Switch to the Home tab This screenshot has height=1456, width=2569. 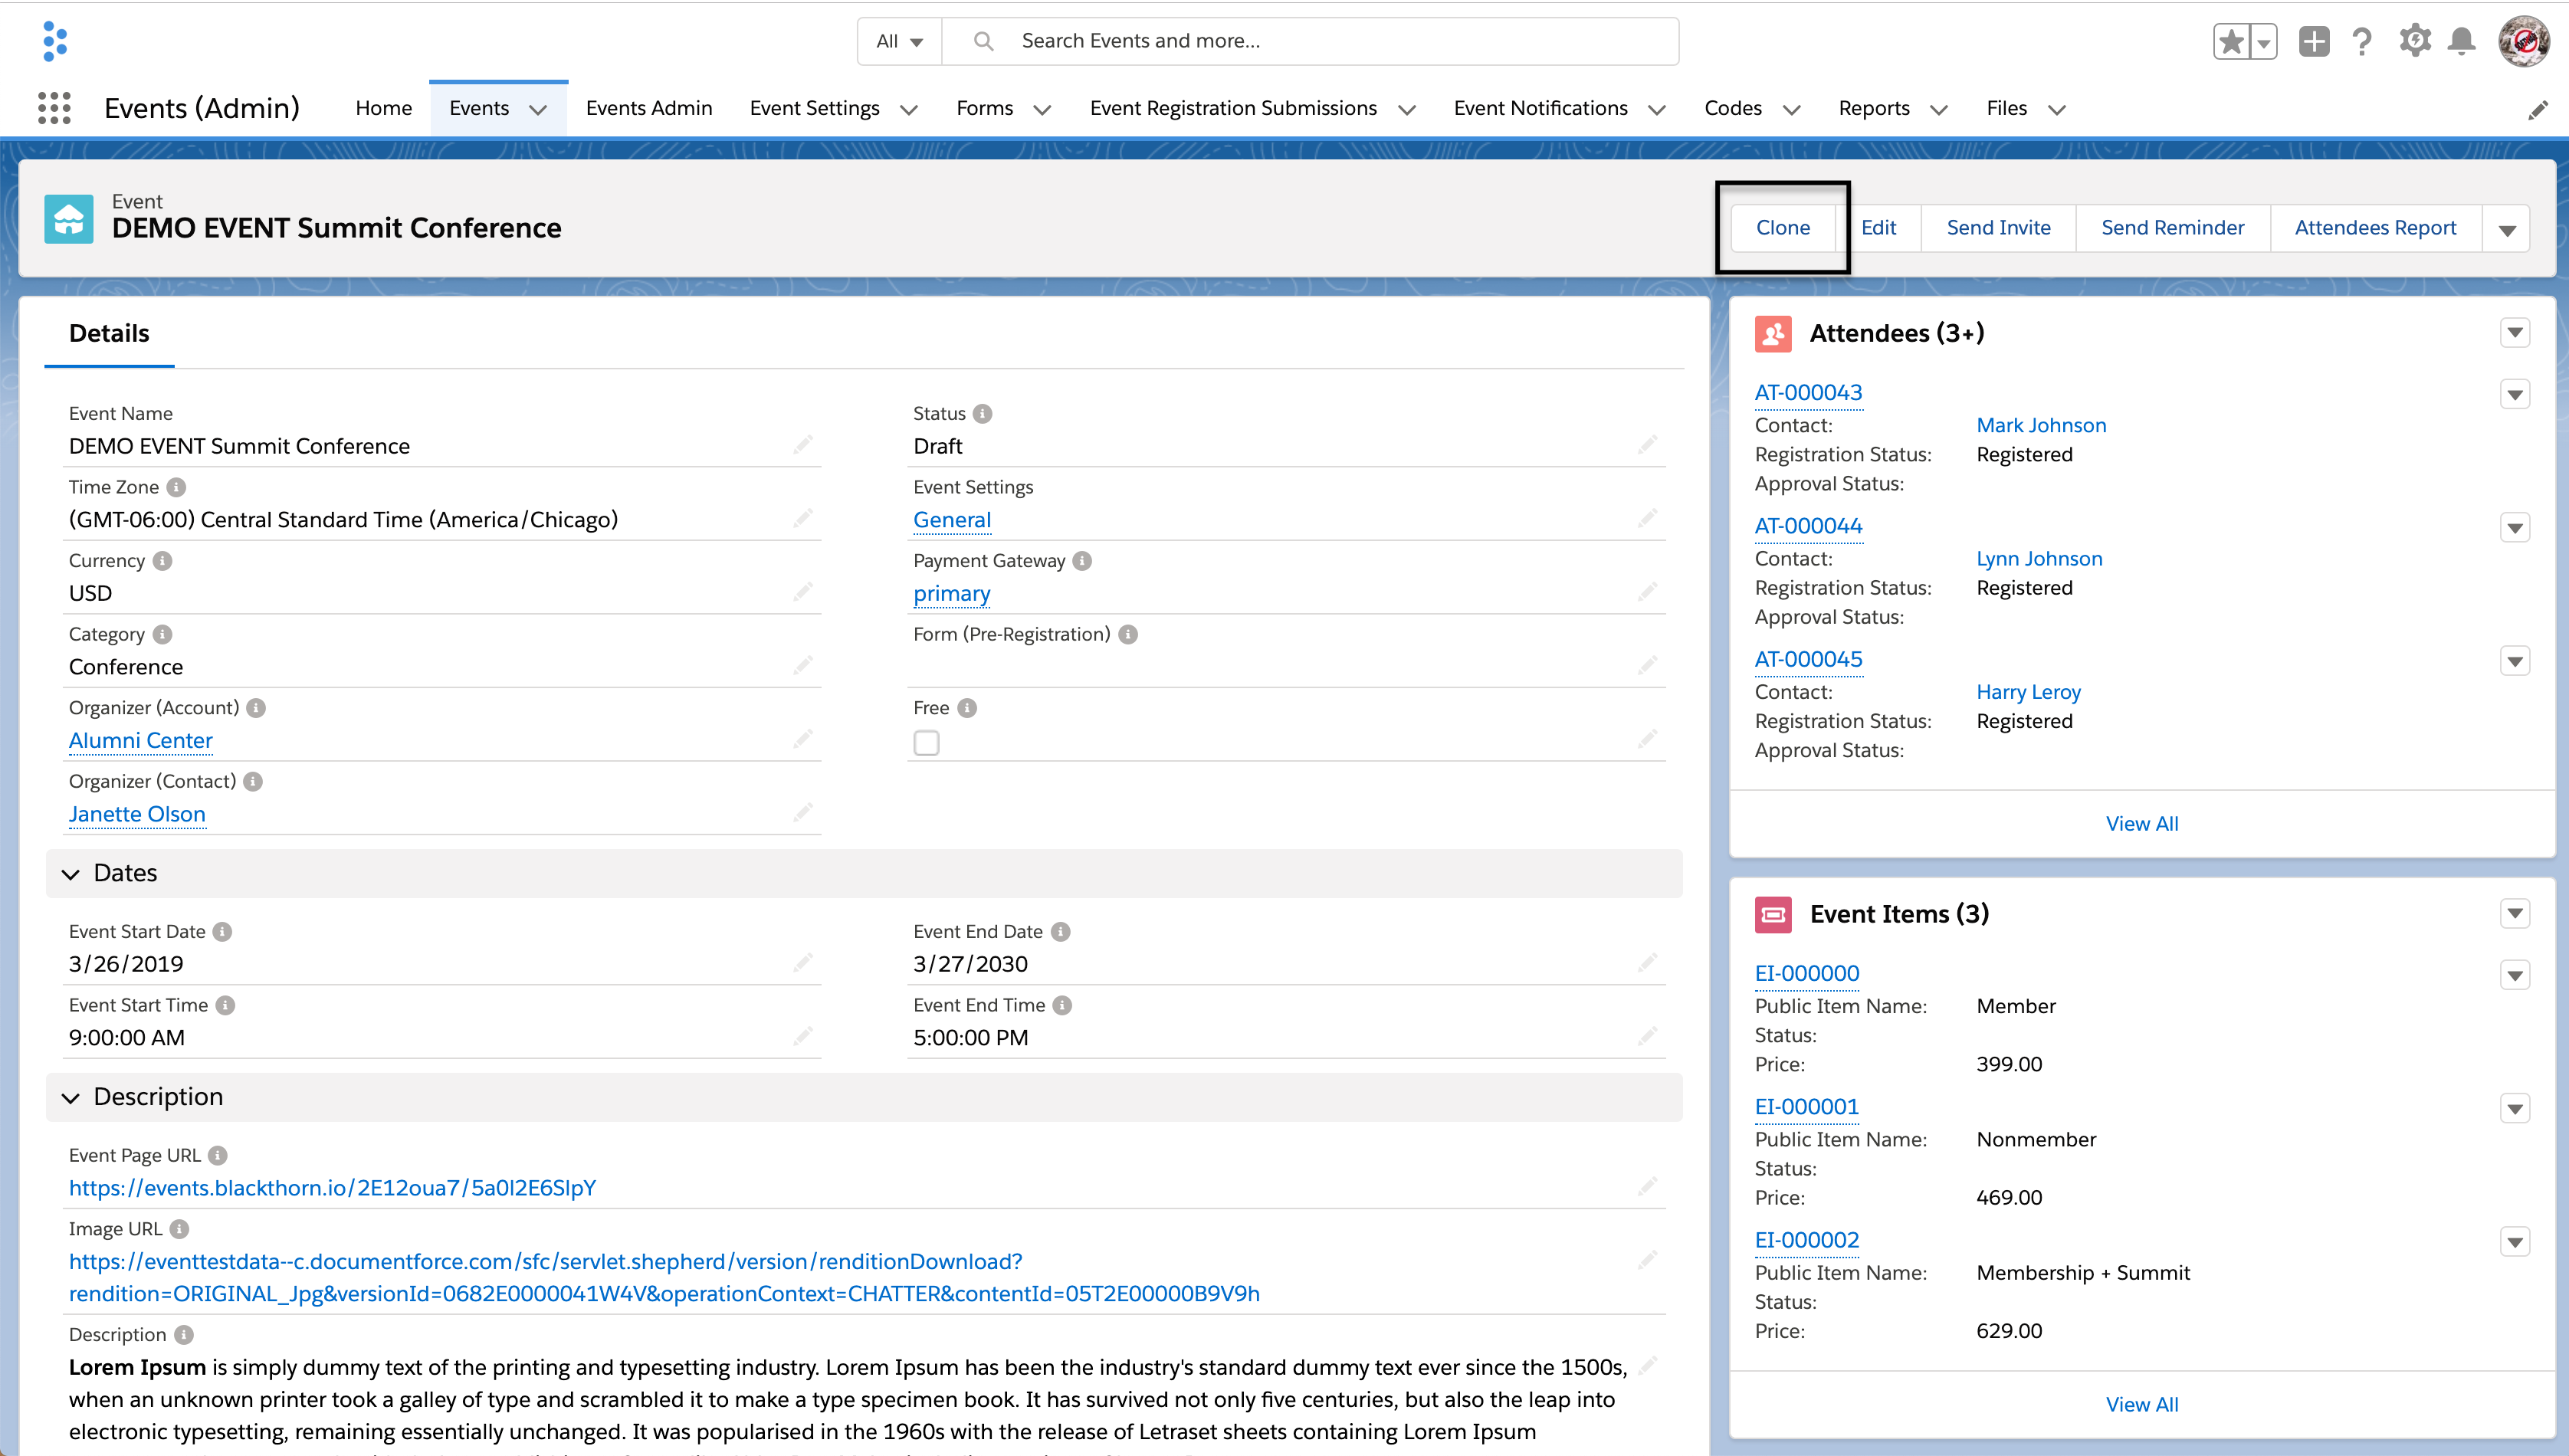[383, 108]
